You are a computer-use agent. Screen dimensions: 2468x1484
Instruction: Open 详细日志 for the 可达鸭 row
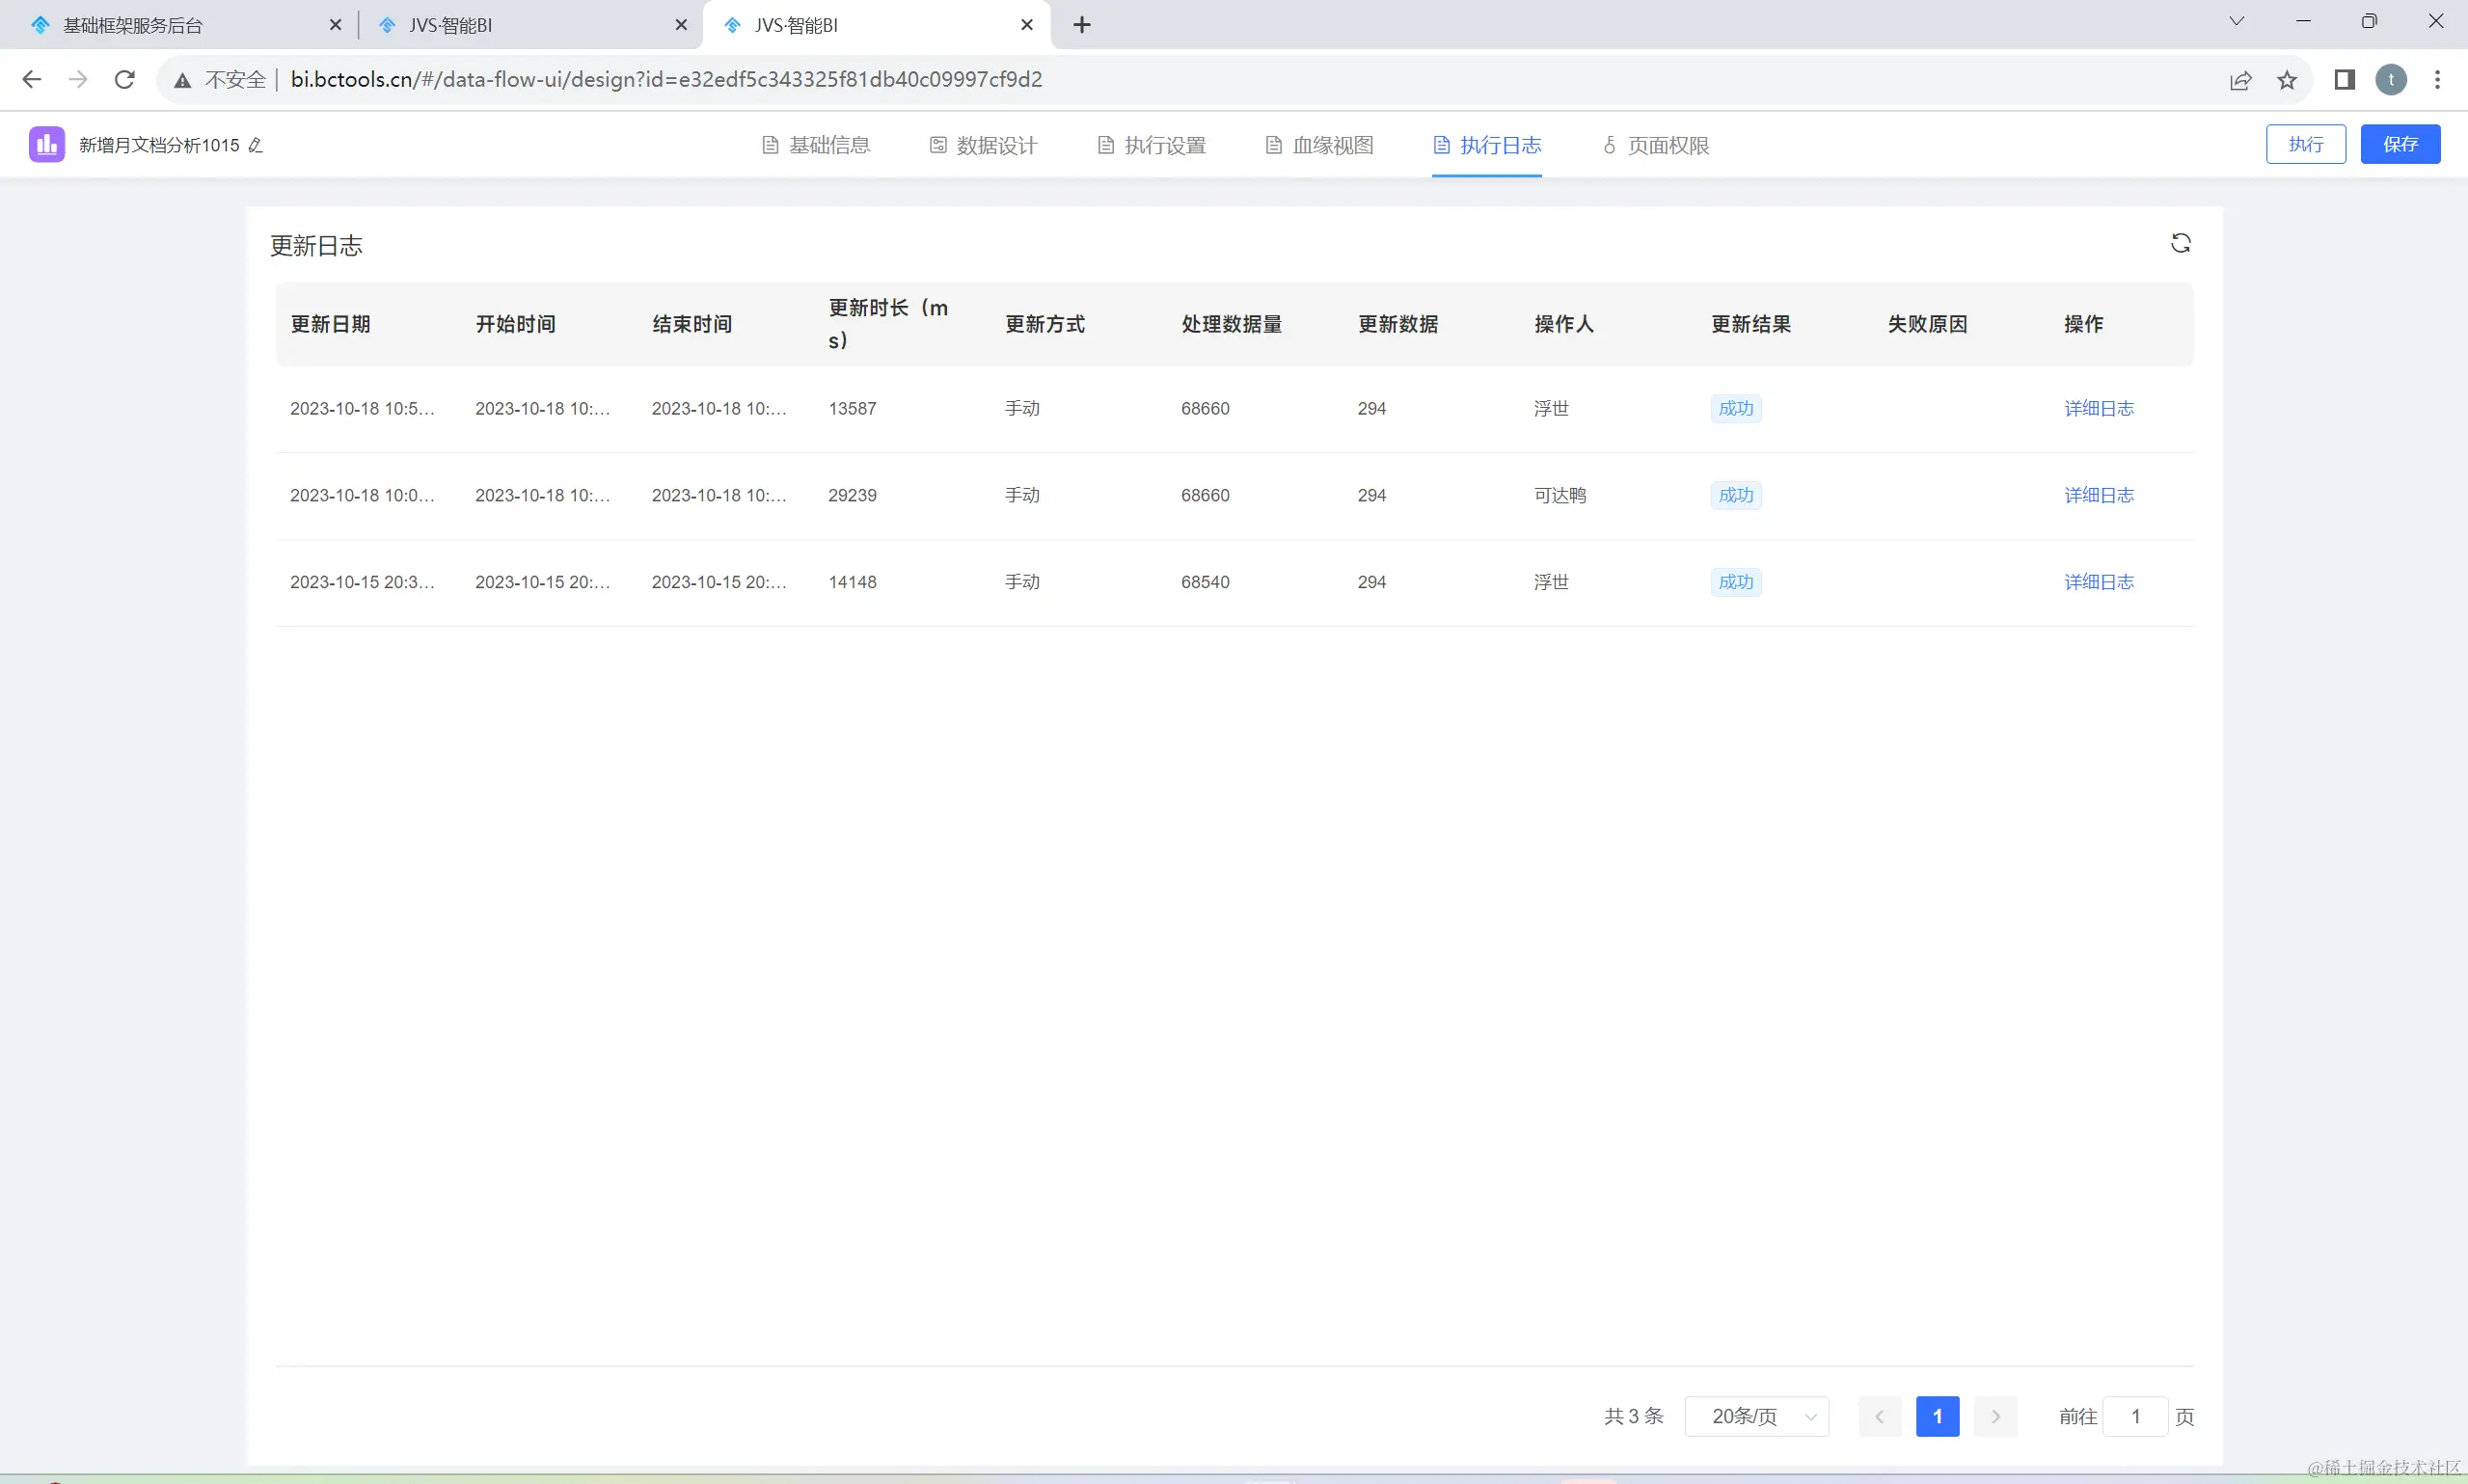[x=2098, y=495]
